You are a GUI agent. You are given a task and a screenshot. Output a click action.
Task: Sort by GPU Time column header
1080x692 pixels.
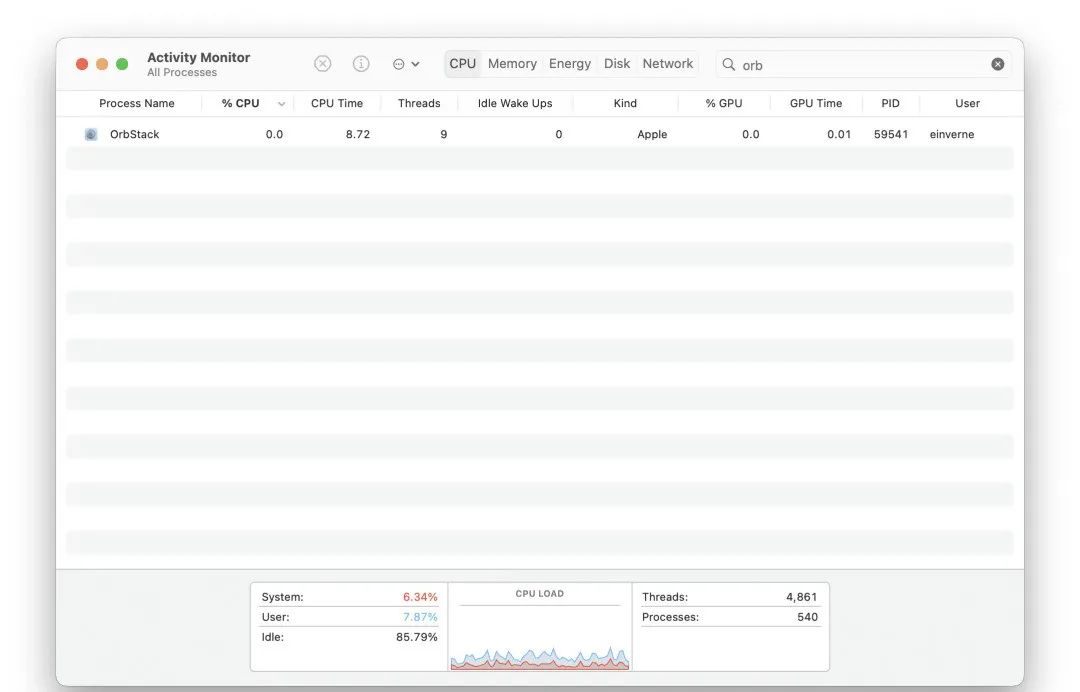click(816, 103)
